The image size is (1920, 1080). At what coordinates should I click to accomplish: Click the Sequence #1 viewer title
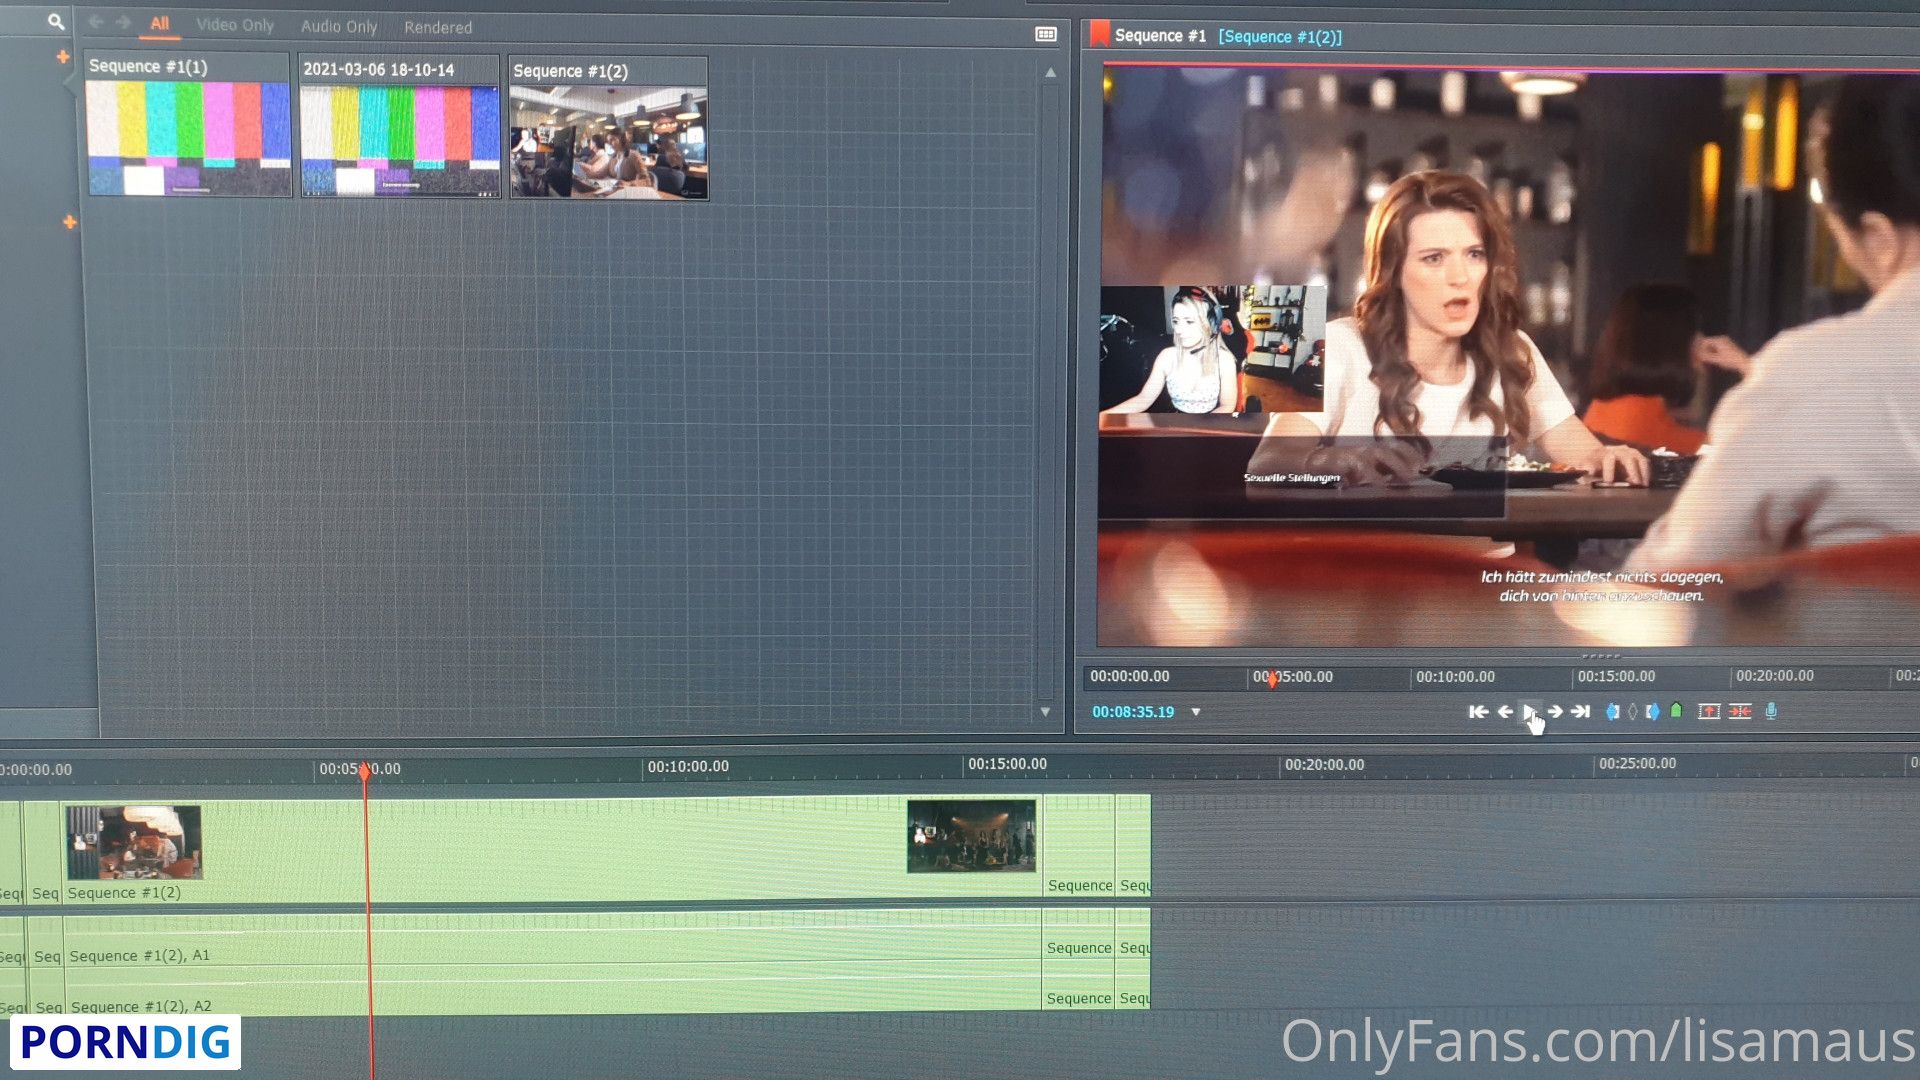point(1160,36)
